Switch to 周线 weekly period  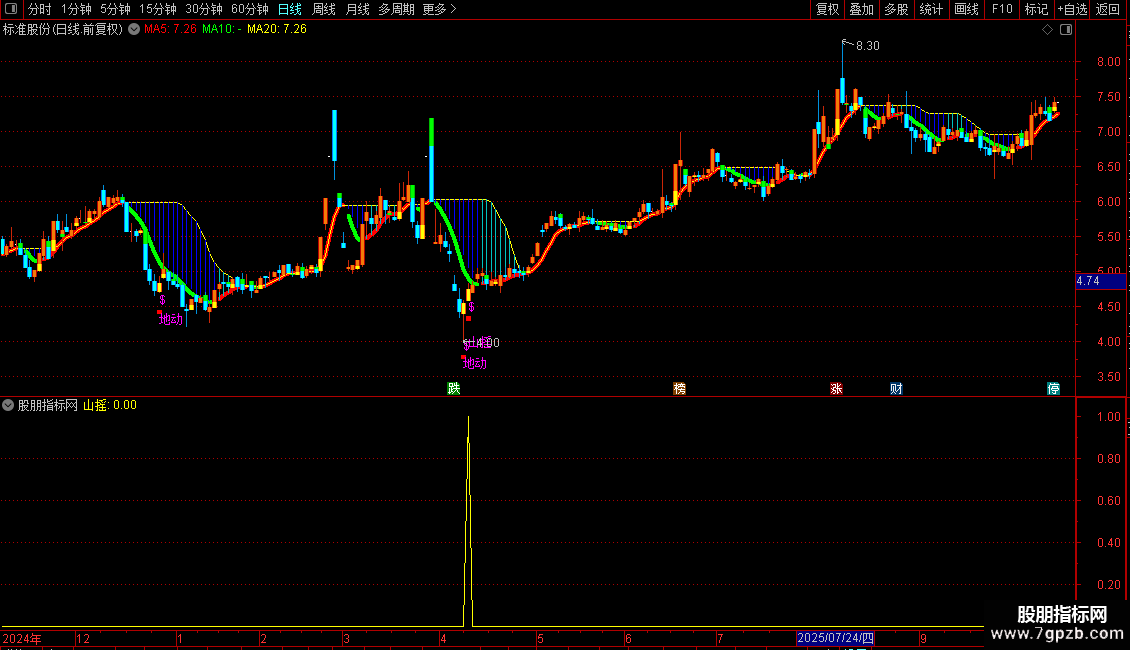[x=324, y=9]
